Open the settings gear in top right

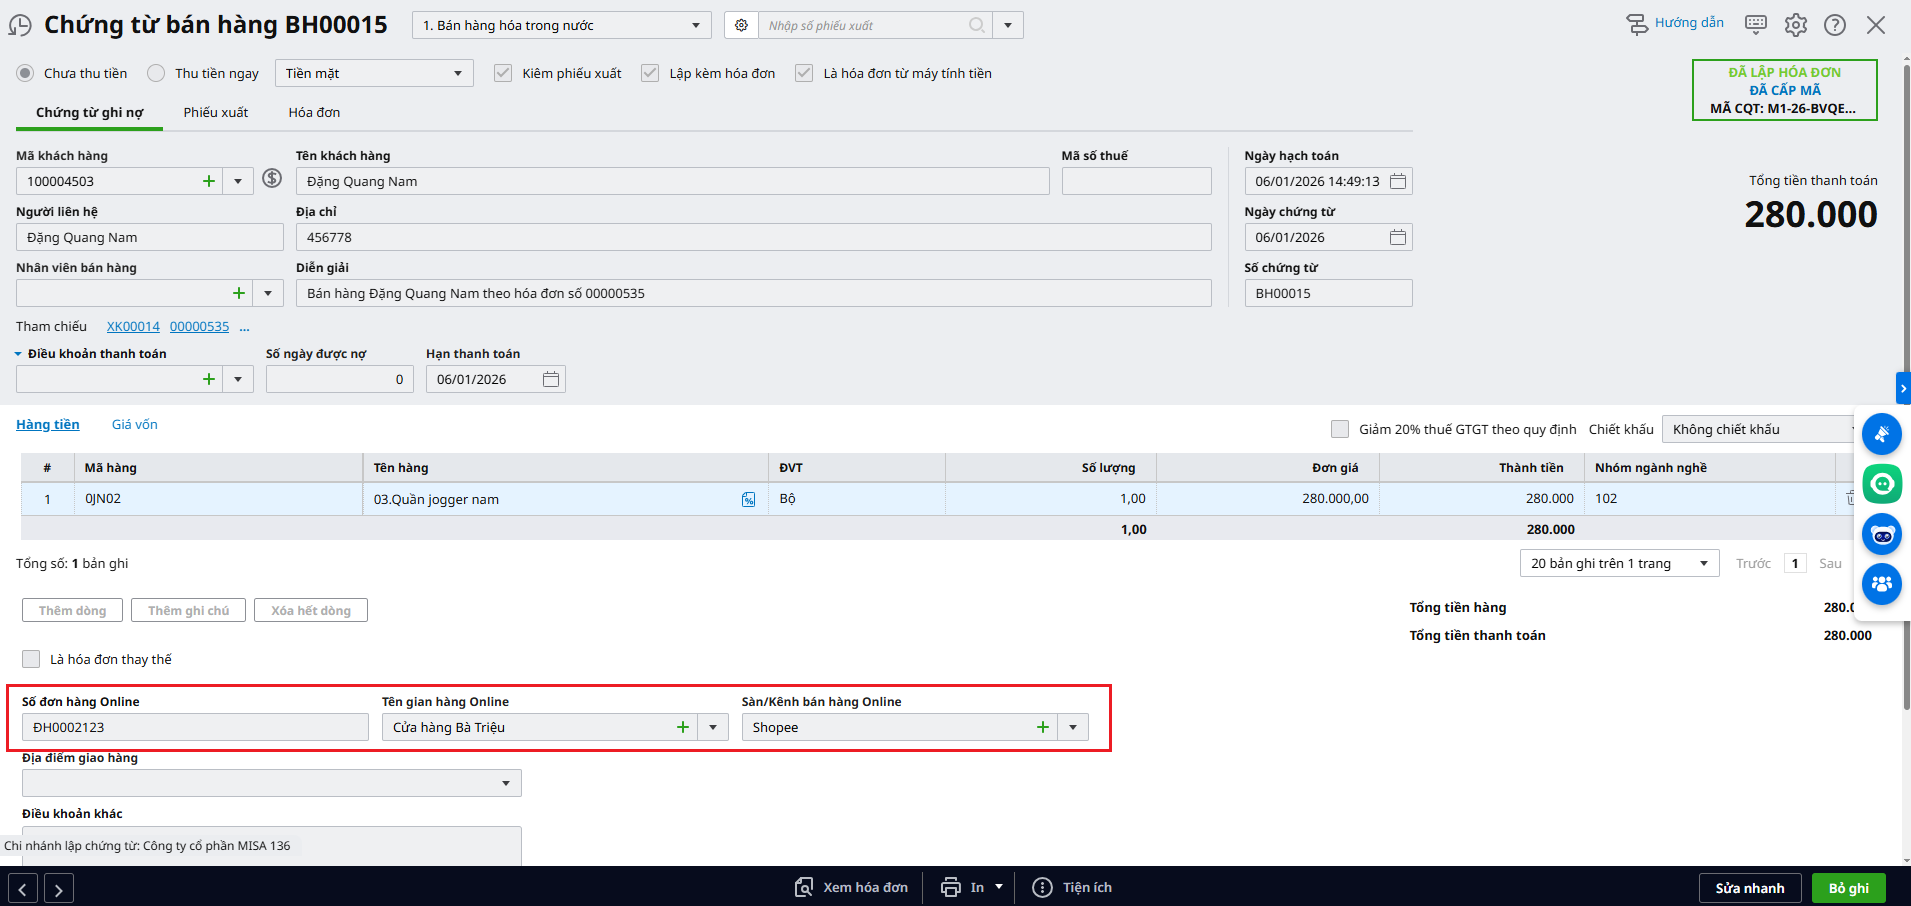click(1795, 25)
